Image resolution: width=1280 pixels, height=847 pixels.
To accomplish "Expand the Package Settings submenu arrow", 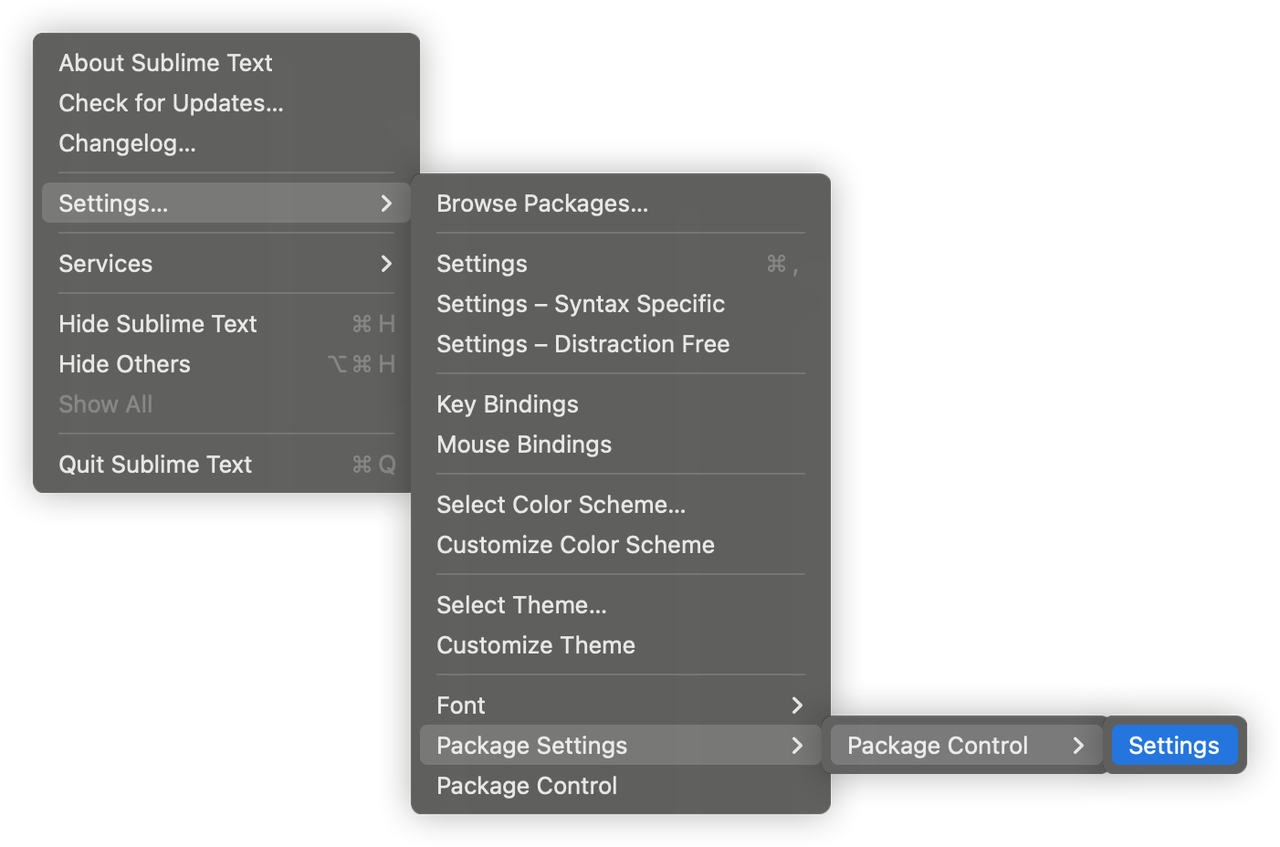I will [x=797, y=746].
